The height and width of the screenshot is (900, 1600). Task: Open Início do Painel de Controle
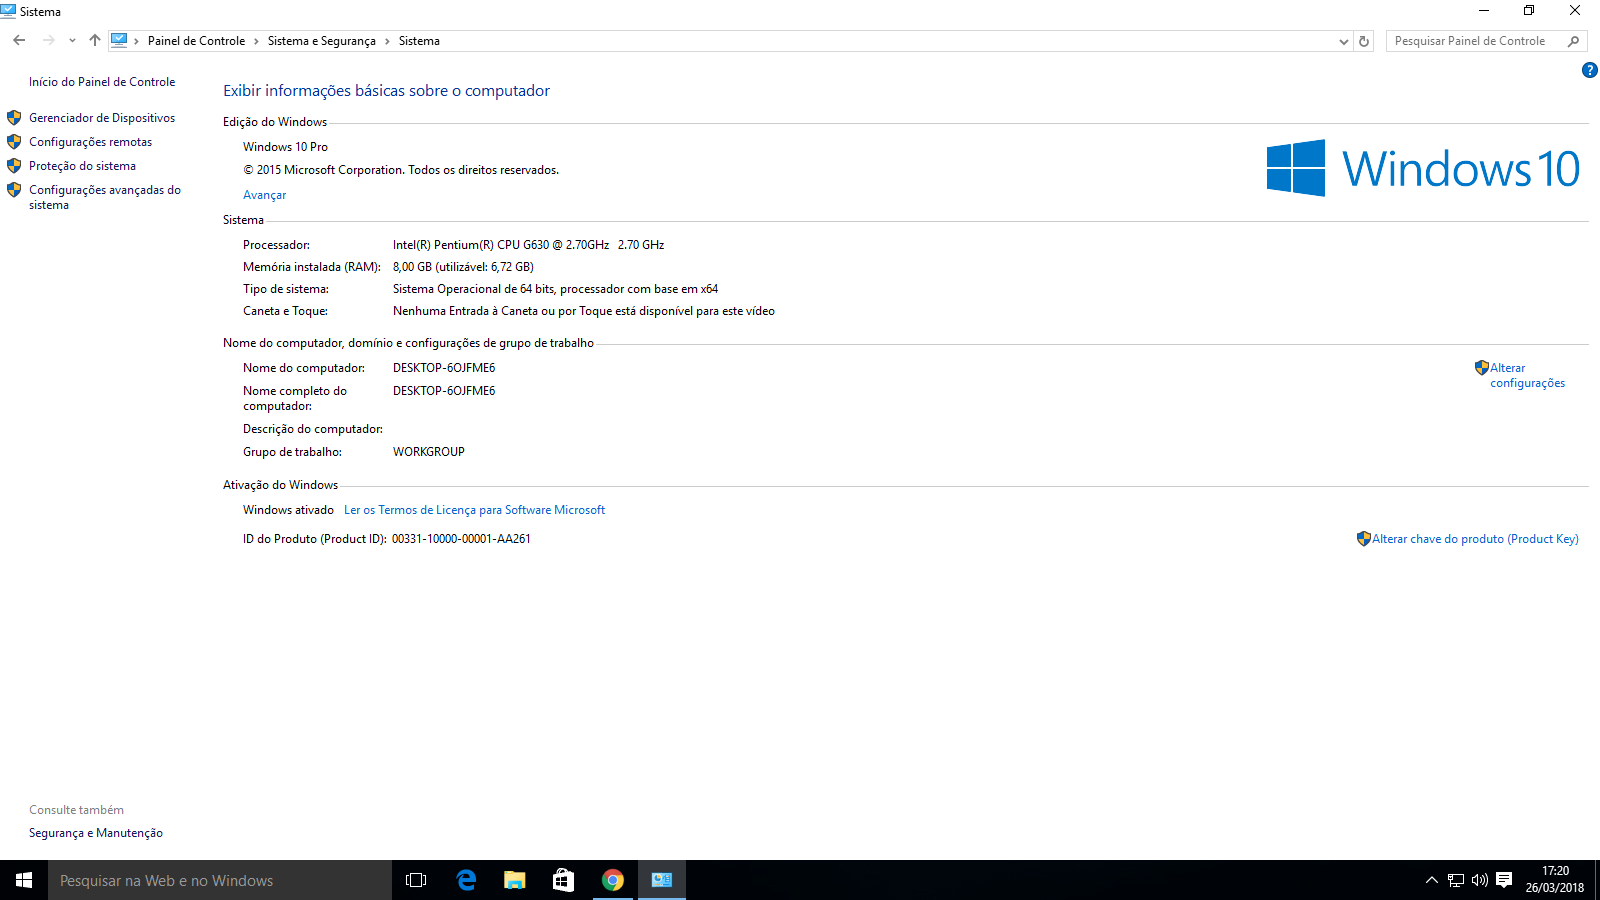point(102,82)
